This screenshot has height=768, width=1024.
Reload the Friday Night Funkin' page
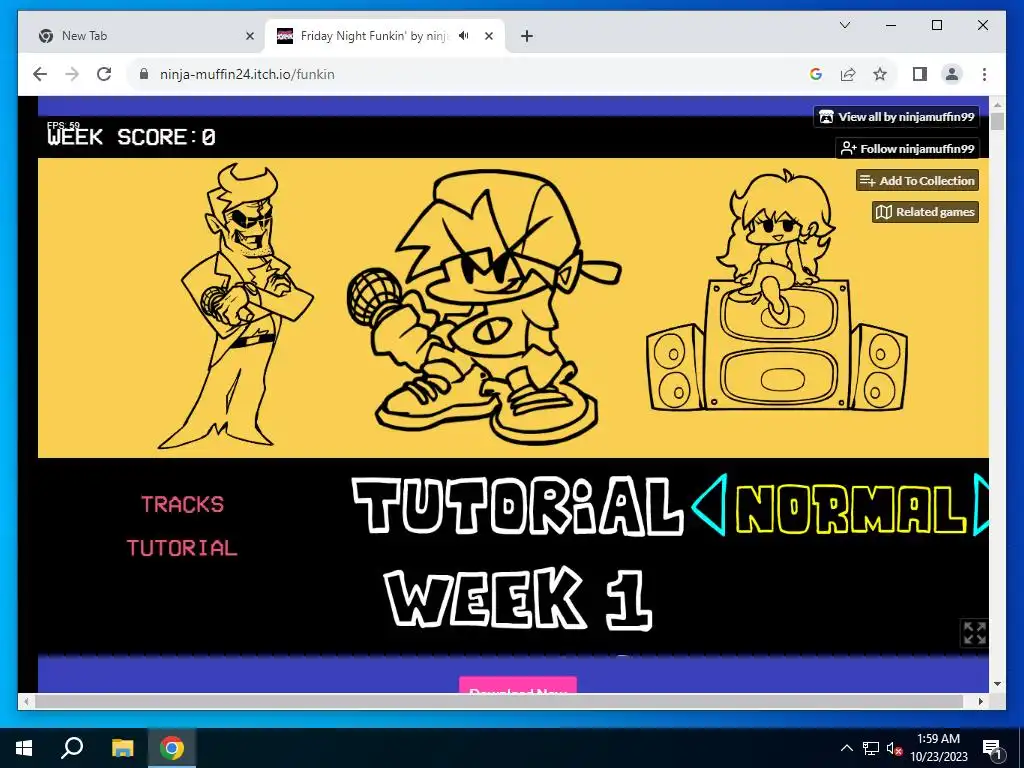tap(104, 74)
